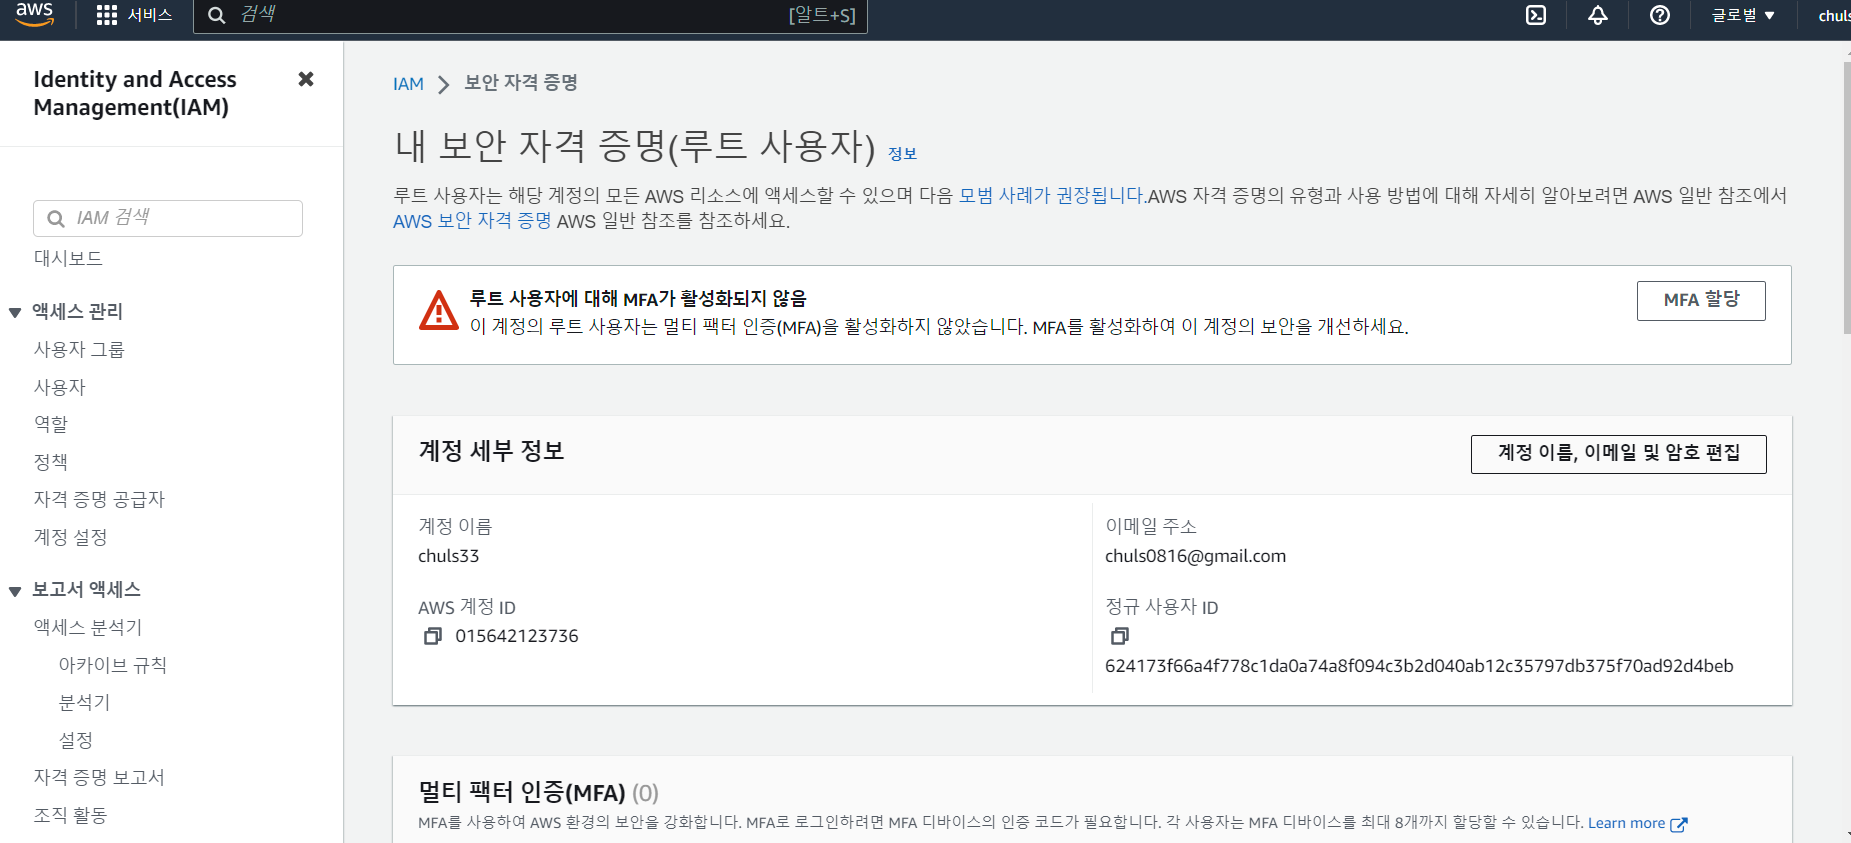1851x843 pixels.
Task: Click the 계정 세부 정보 heading
Action: [x=491, y=451]
